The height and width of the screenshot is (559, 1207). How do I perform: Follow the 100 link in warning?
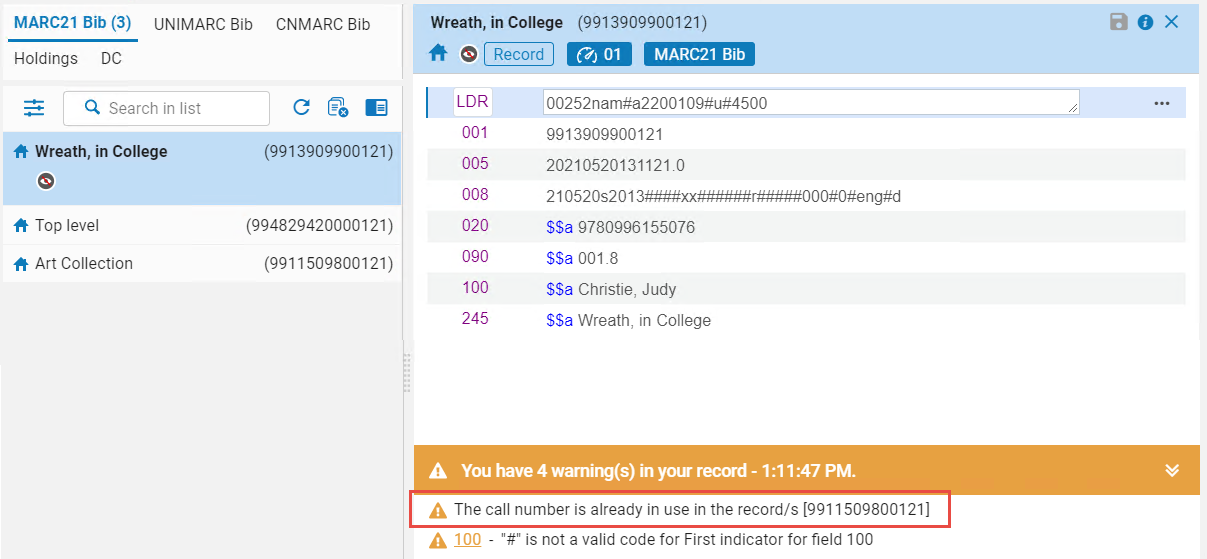coord(467,540)
